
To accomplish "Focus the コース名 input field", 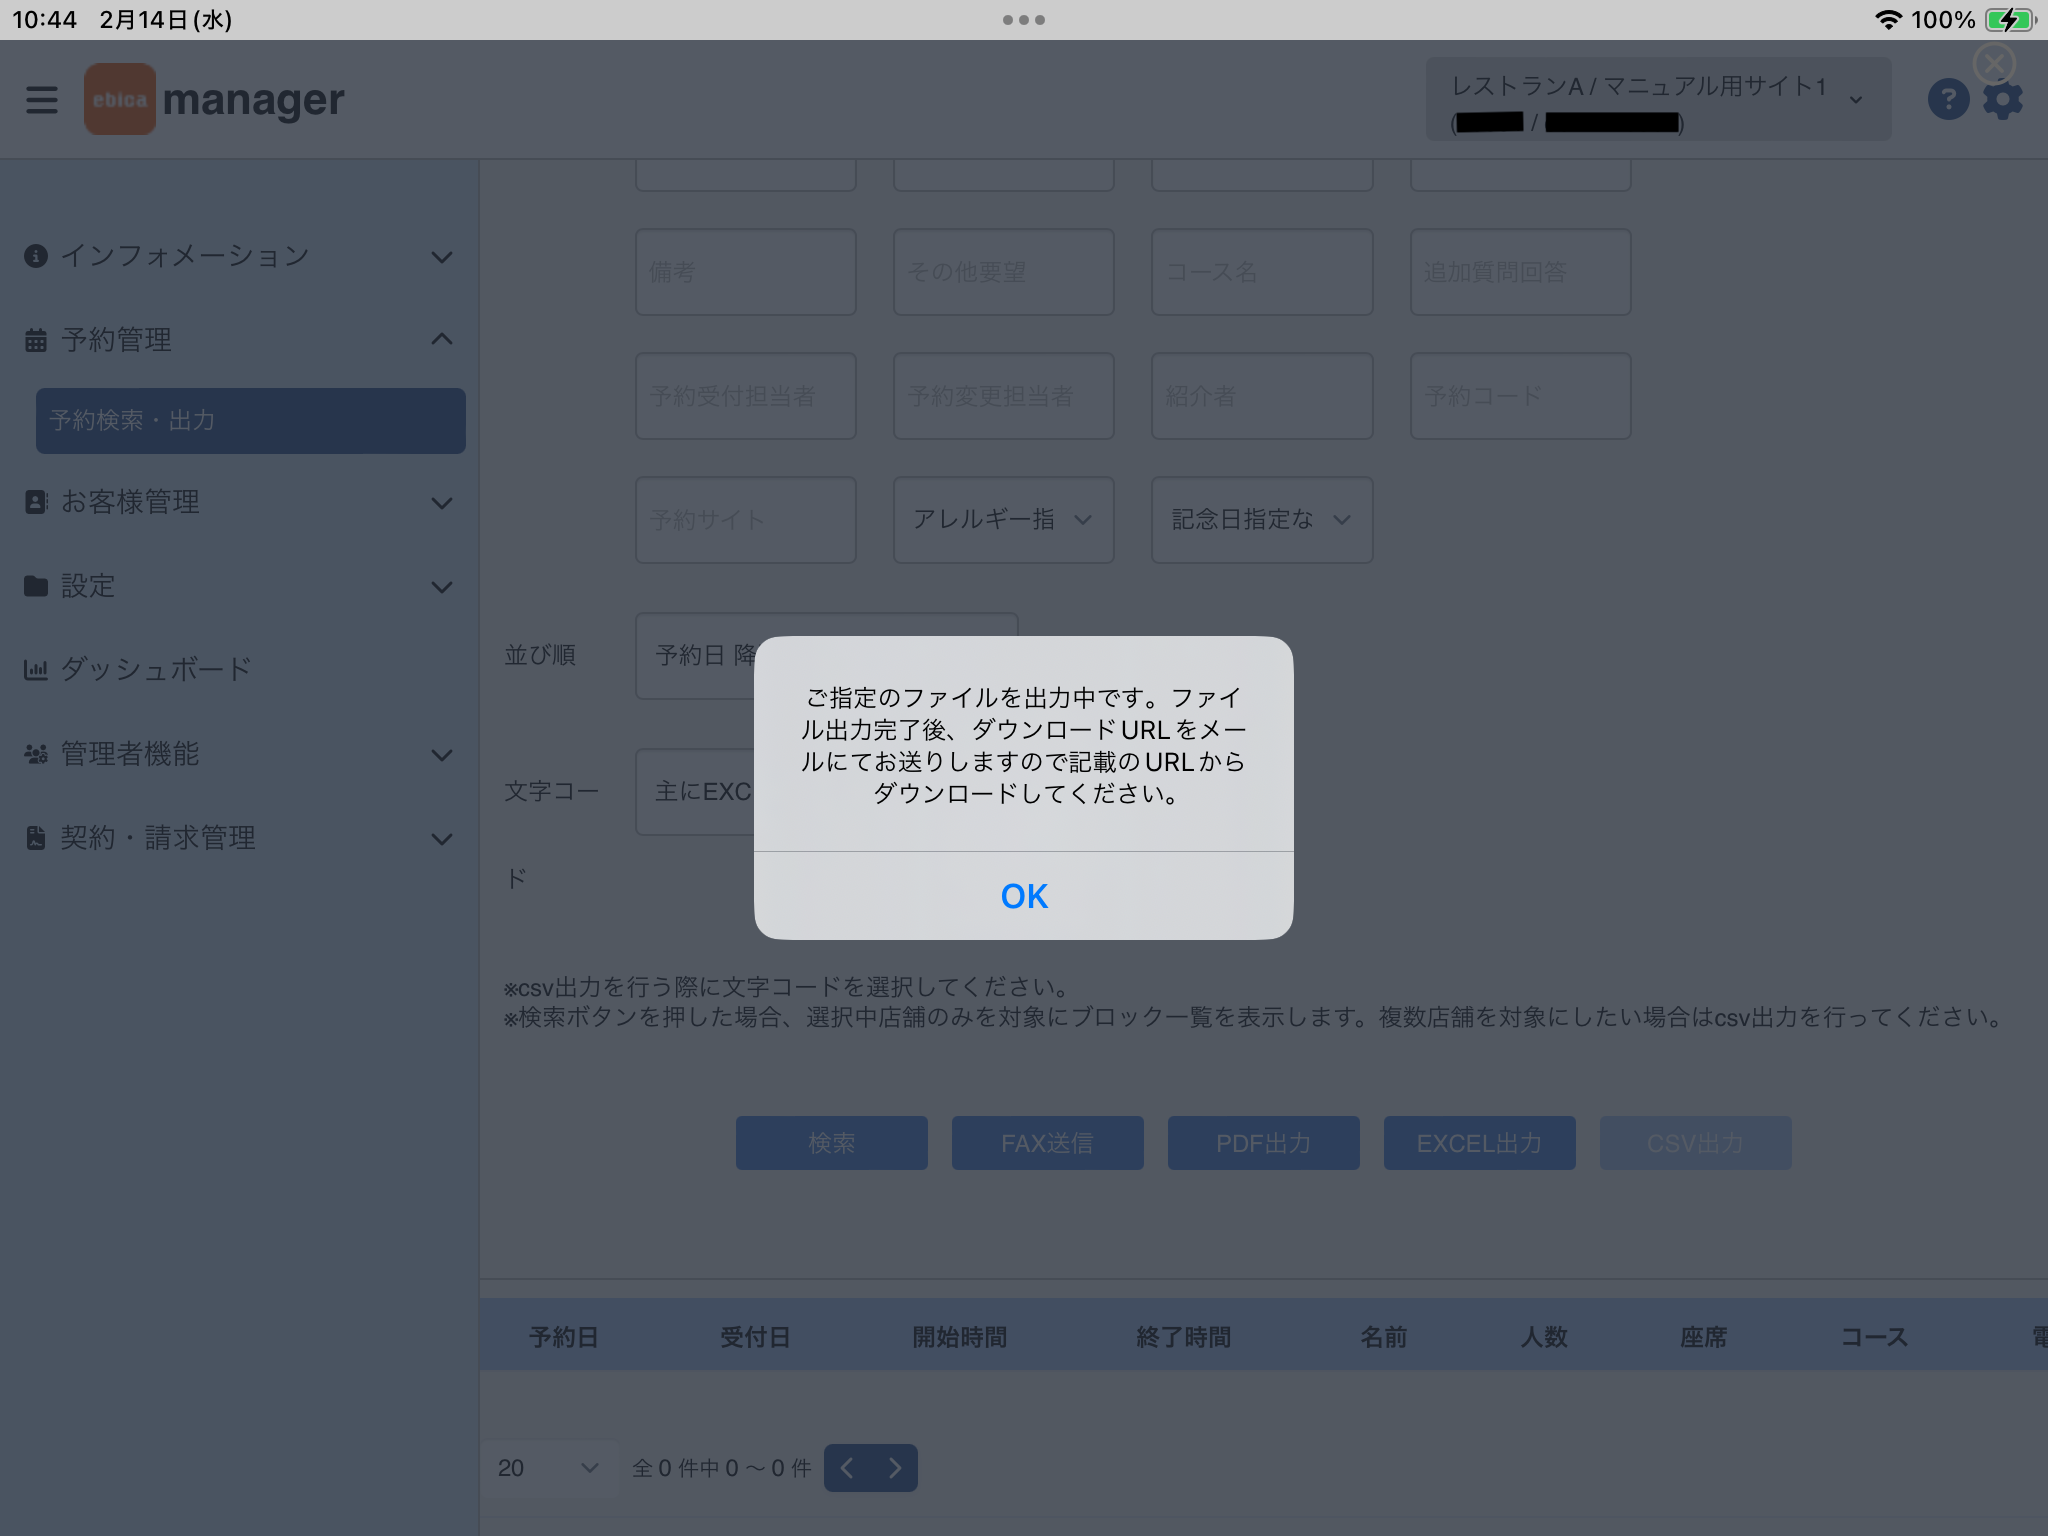I will [x=1262, y=272].
